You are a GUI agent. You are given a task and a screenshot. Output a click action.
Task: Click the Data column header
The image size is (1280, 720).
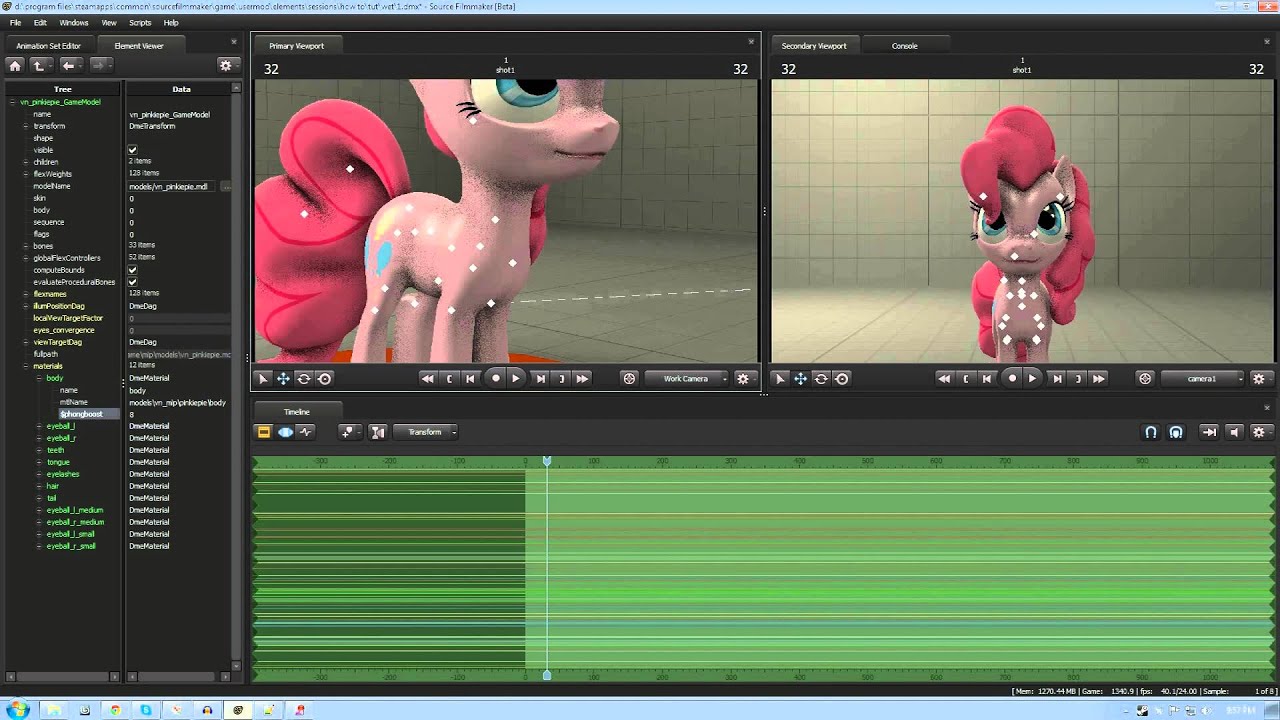(x=181, y=89)
